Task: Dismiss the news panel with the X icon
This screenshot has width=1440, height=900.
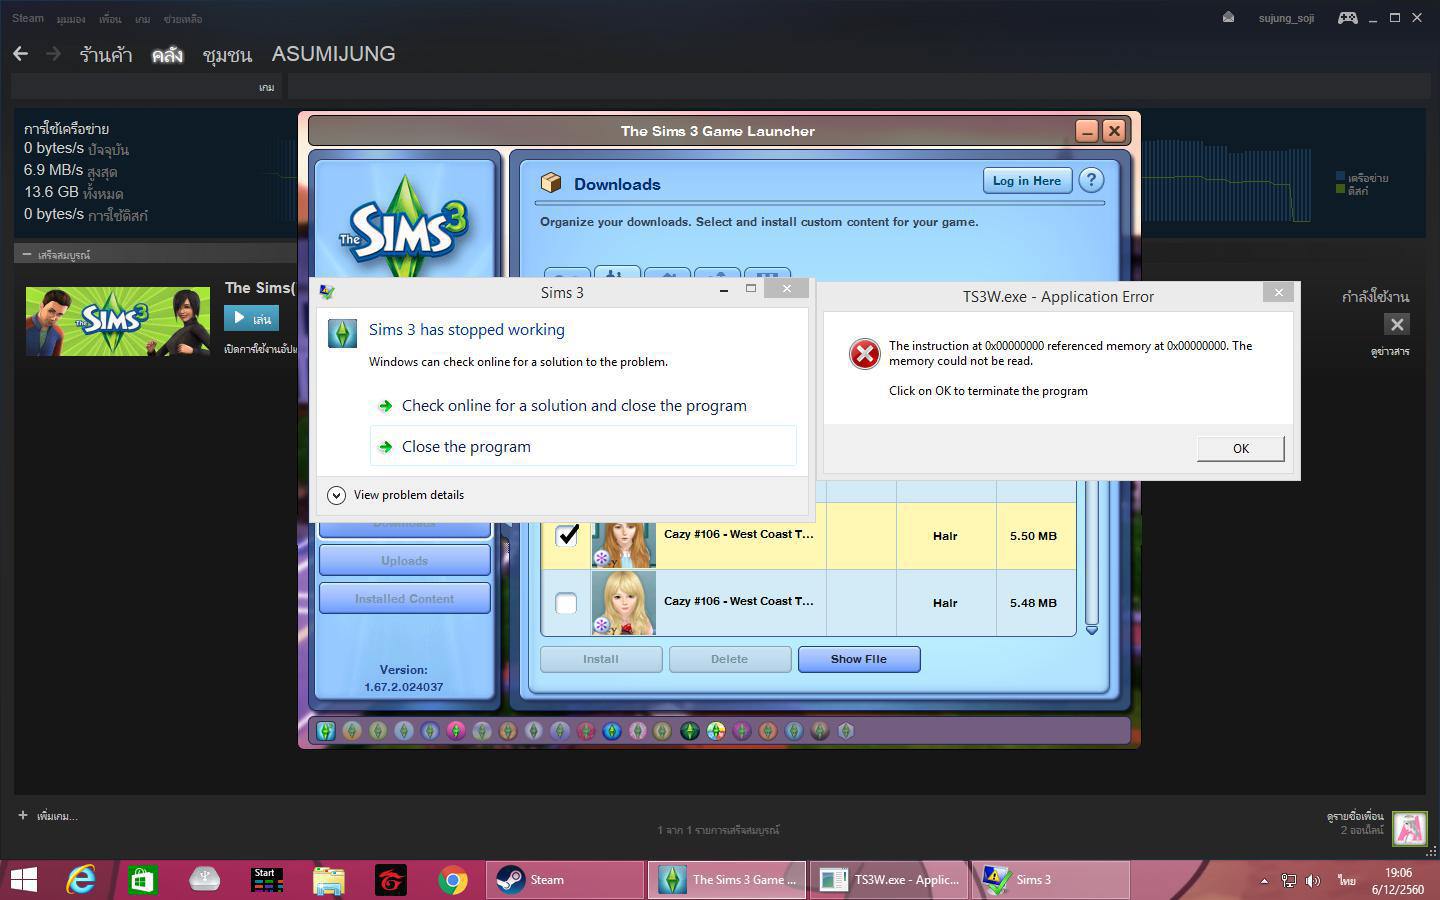Action: tap(1397, 324)
